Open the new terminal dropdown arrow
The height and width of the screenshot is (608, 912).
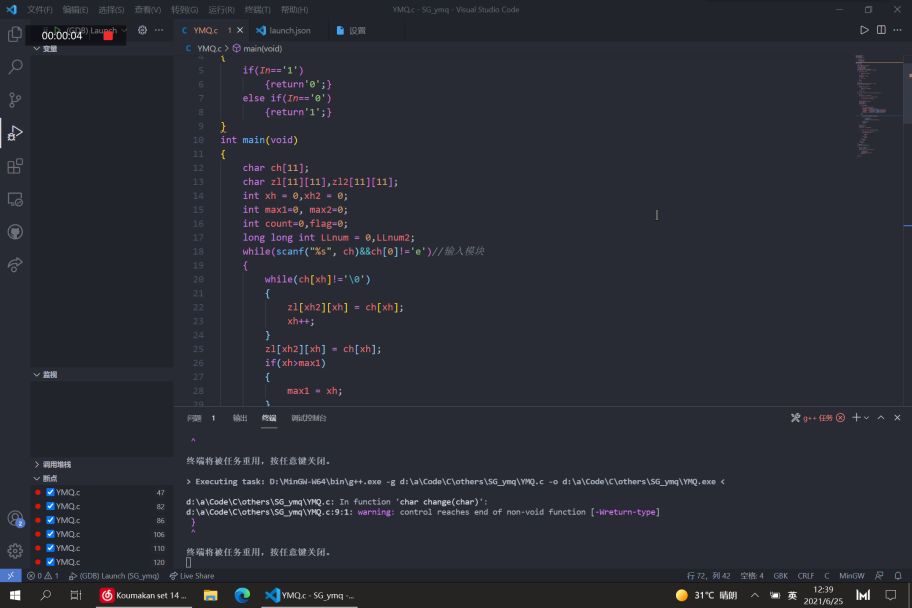tap(866, 418)
